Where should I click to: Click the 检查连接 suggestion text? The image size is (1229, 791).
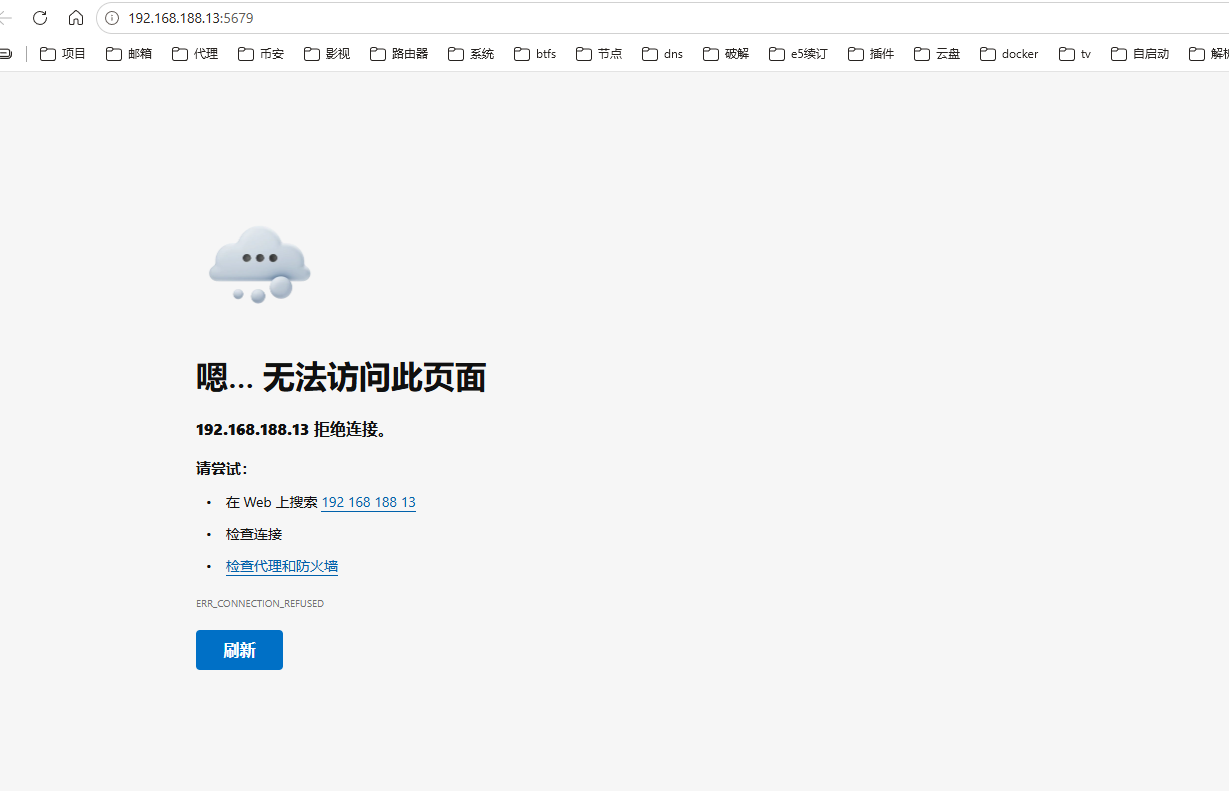click(x=254, y=534)
